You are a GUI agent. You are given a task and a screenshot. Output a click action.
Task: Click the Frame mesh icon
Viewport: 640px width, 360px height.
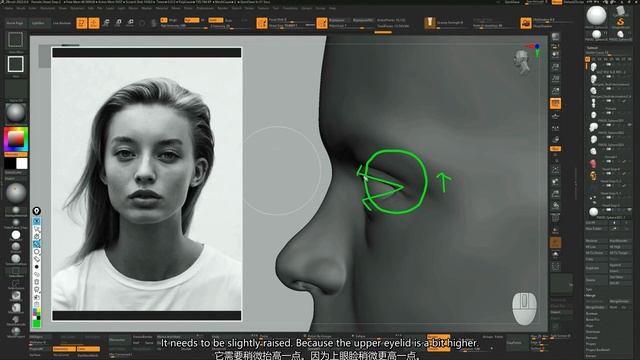point(556,169)
